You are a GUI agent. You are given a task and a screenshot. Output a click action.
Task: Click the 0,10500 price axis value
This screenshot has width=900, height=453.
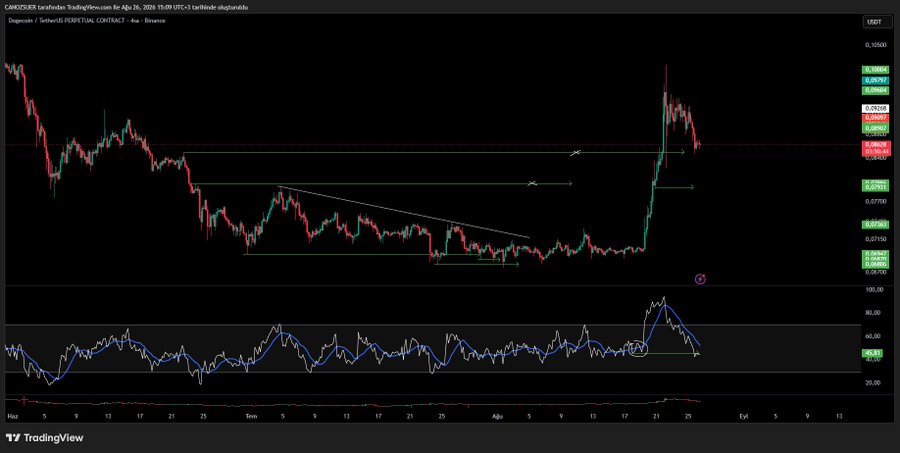tap(874, 44)
